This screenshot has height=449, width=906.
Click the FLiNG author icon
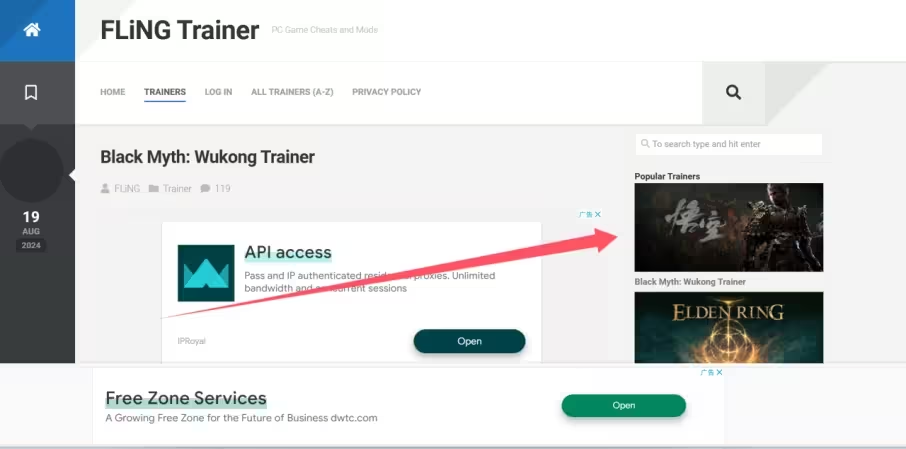pos(105,188)
